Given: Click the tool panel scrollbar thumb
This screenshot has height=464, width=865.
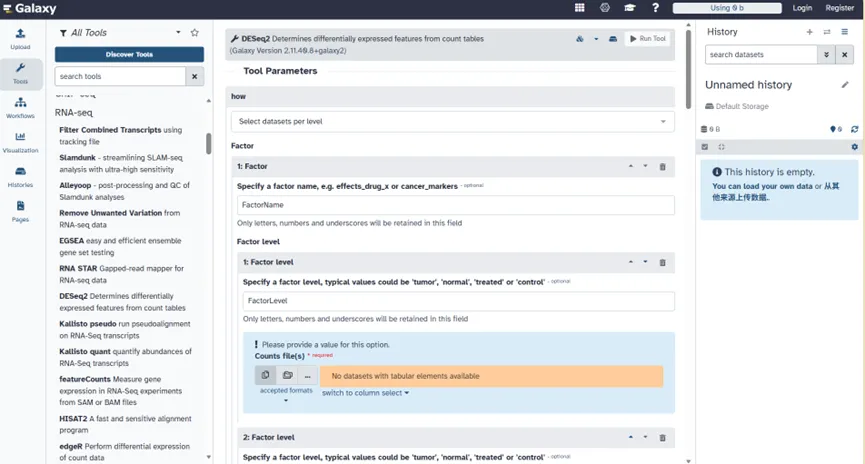Looking at the screenshot, I should [209, 143].
